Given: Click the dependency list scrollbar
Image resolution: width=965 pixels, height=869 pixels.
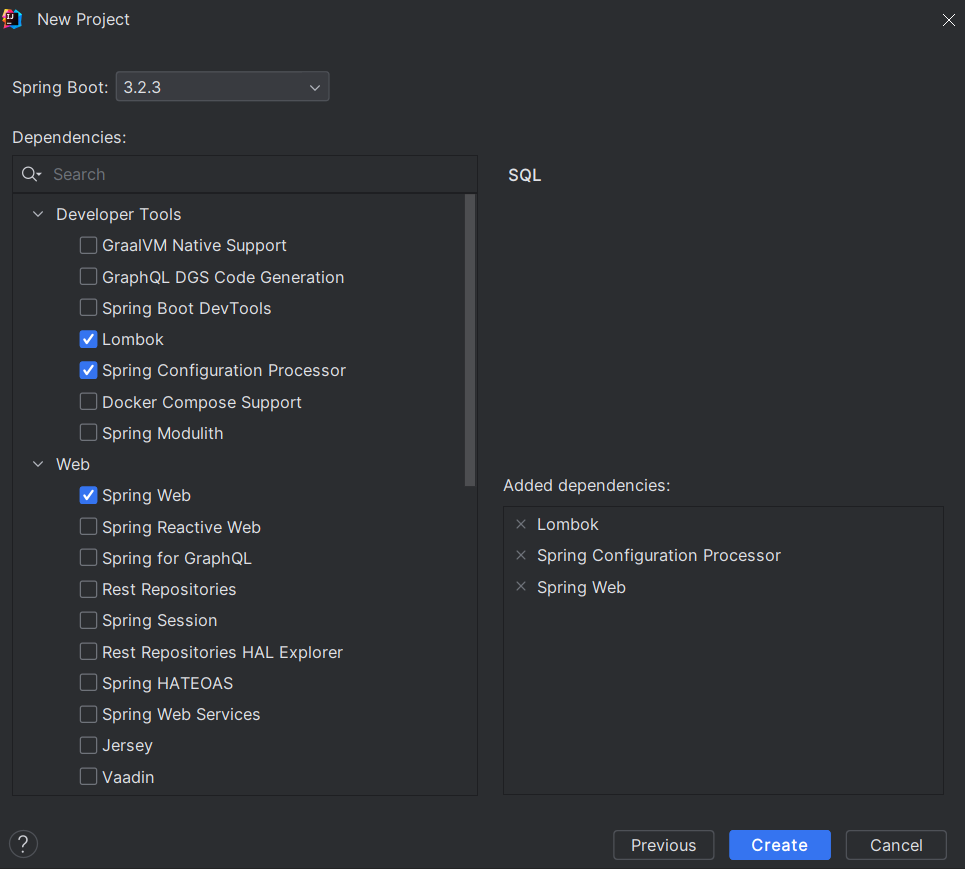Looking at the screenshot, I should click(x=470, y=340).
